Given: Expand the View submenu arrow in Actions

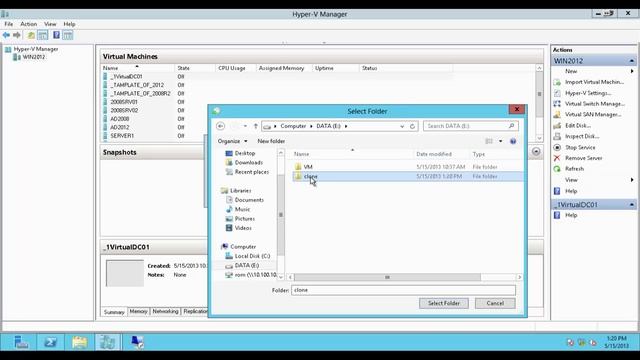Looking at the screenshot, I should click(x=632, y=180).
